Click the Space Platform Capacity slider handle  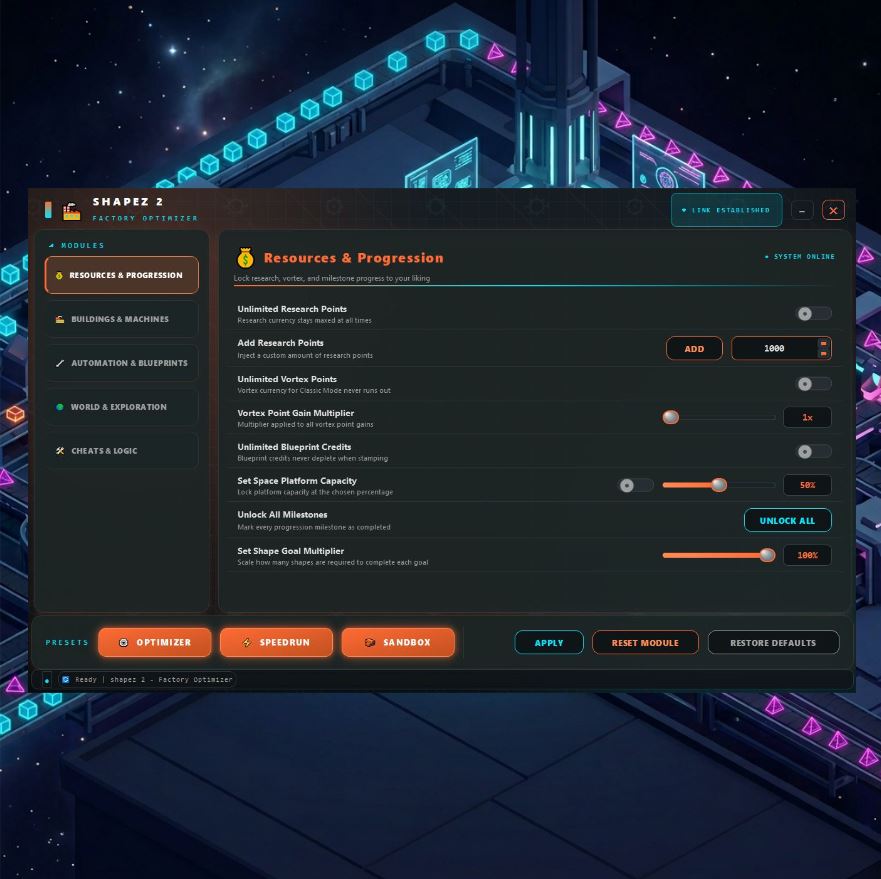(719, 484)
